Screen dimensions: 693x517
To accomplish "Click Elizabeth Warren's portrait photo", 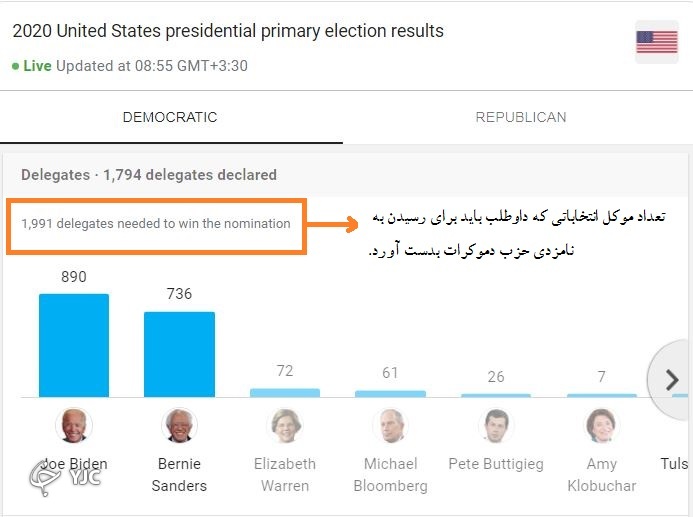I will coord(285,425).
